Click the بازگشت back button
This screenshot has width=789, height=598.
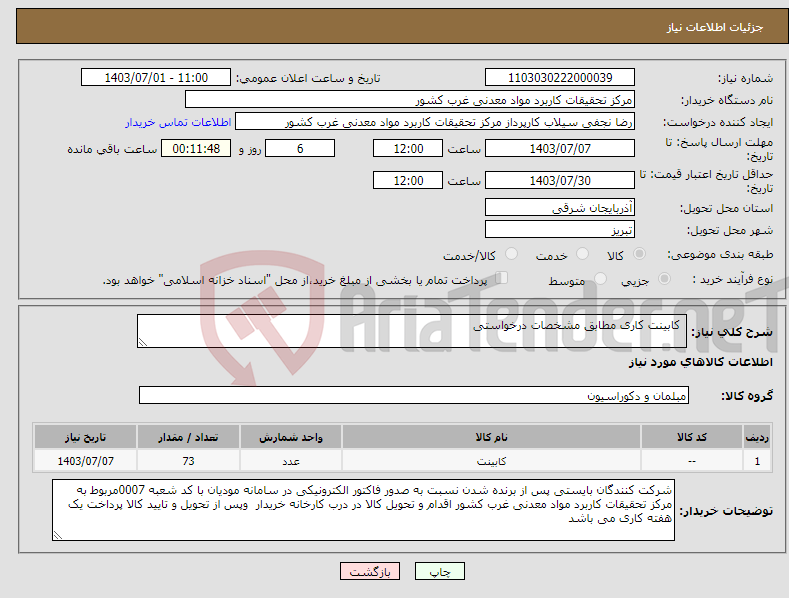(370, 571)
